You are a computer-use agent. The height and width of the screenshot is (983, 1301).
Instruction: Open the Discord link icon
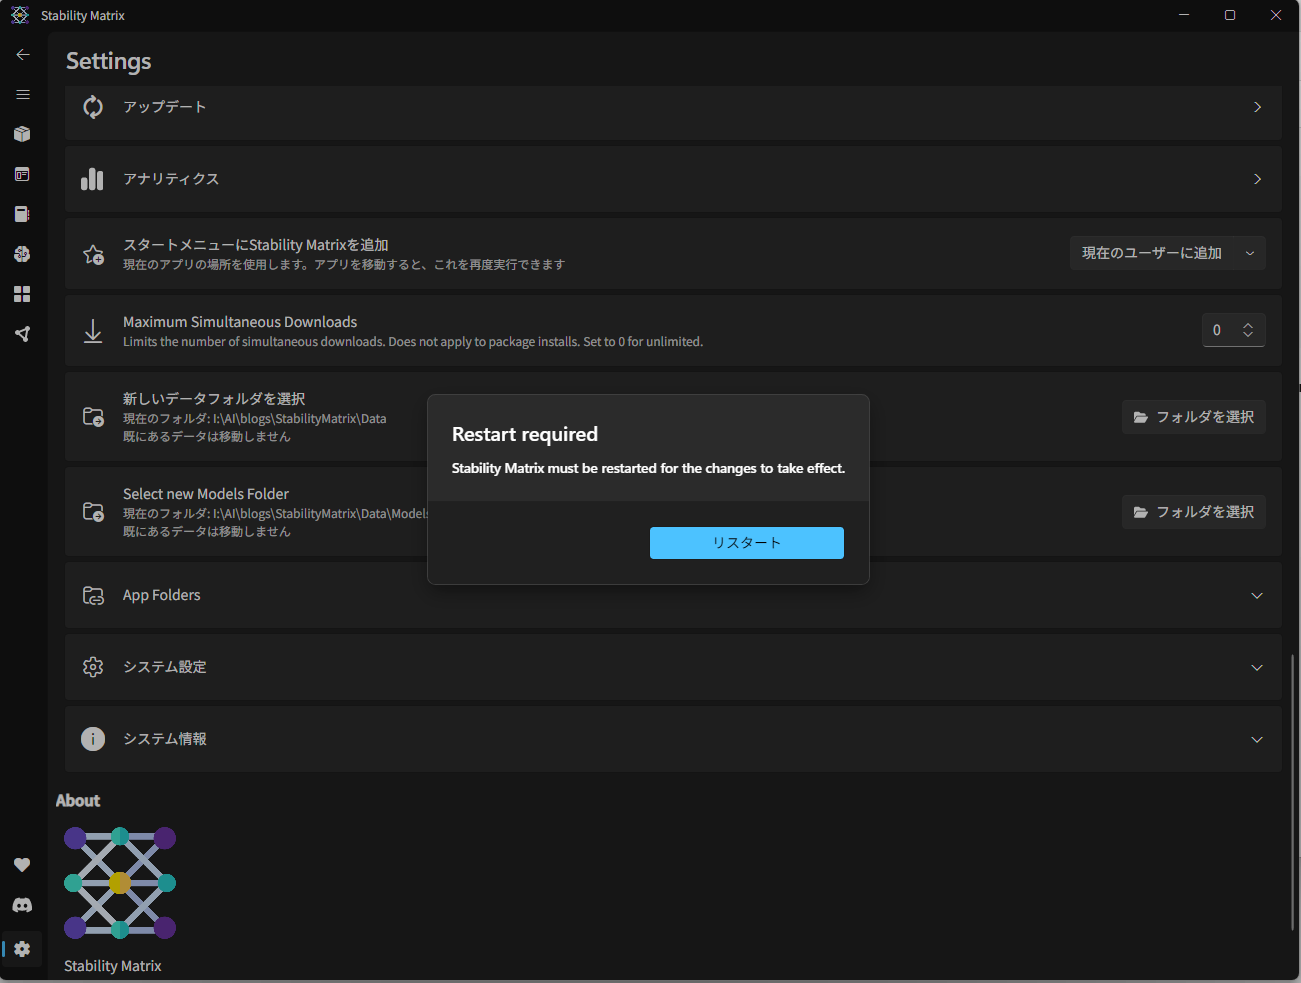point(22,905)
